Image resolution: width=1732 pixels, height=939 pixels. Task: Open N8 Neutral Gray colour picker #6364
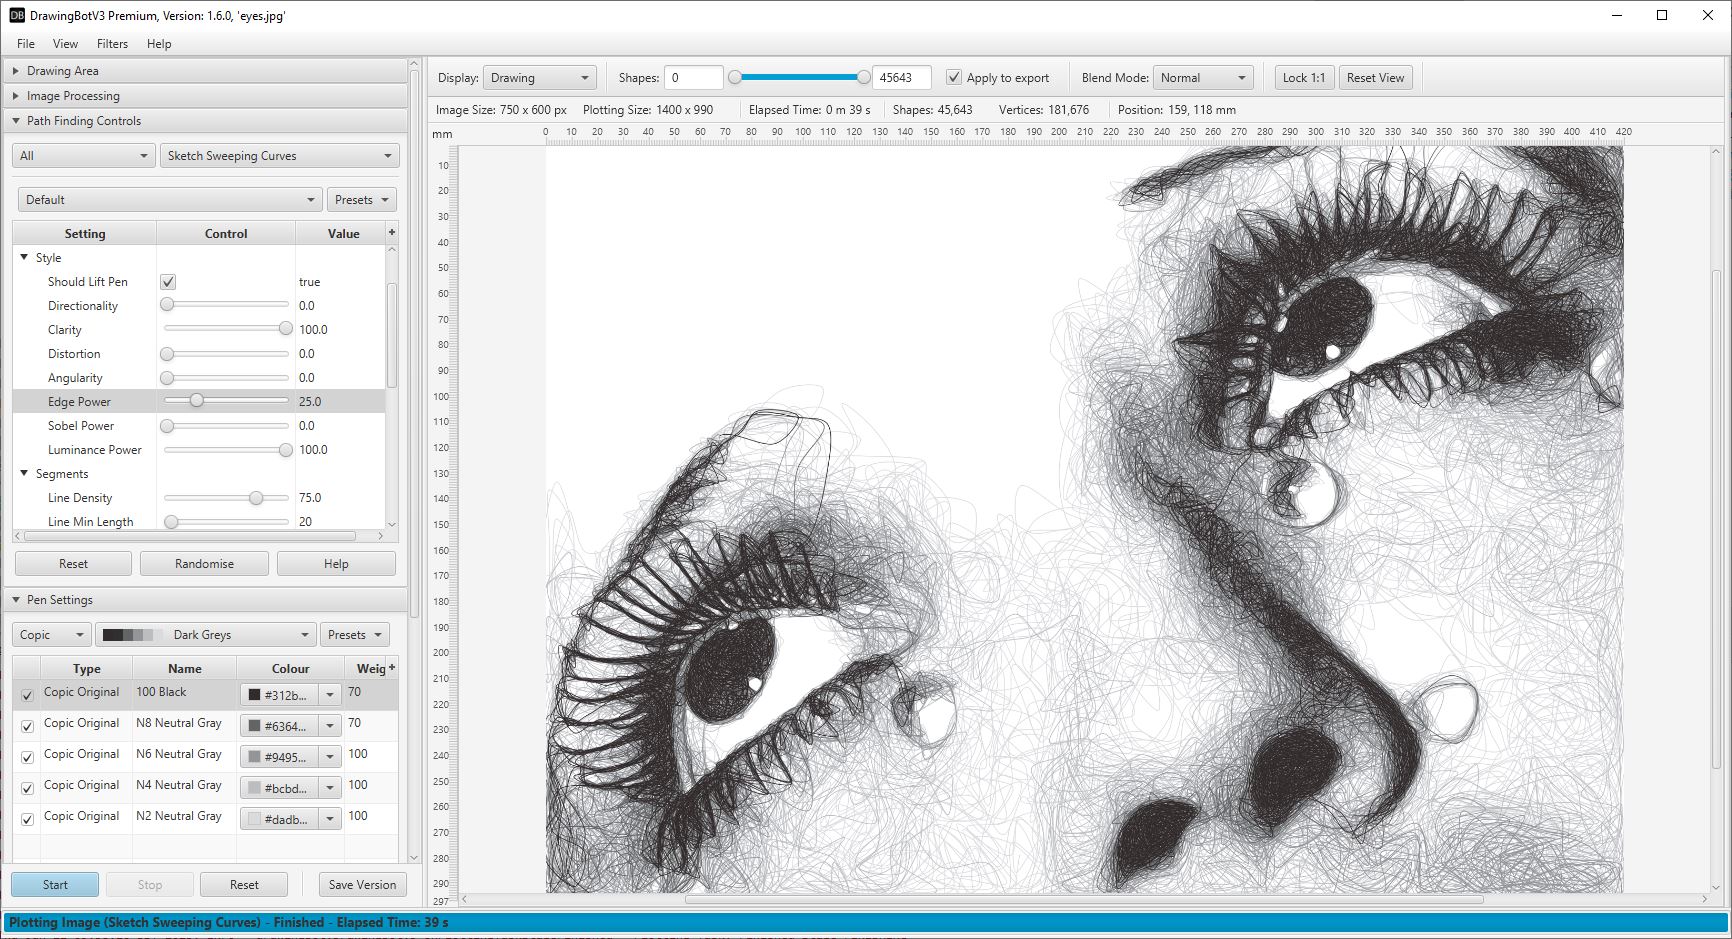pyautogui.click(x=291, y=725)
